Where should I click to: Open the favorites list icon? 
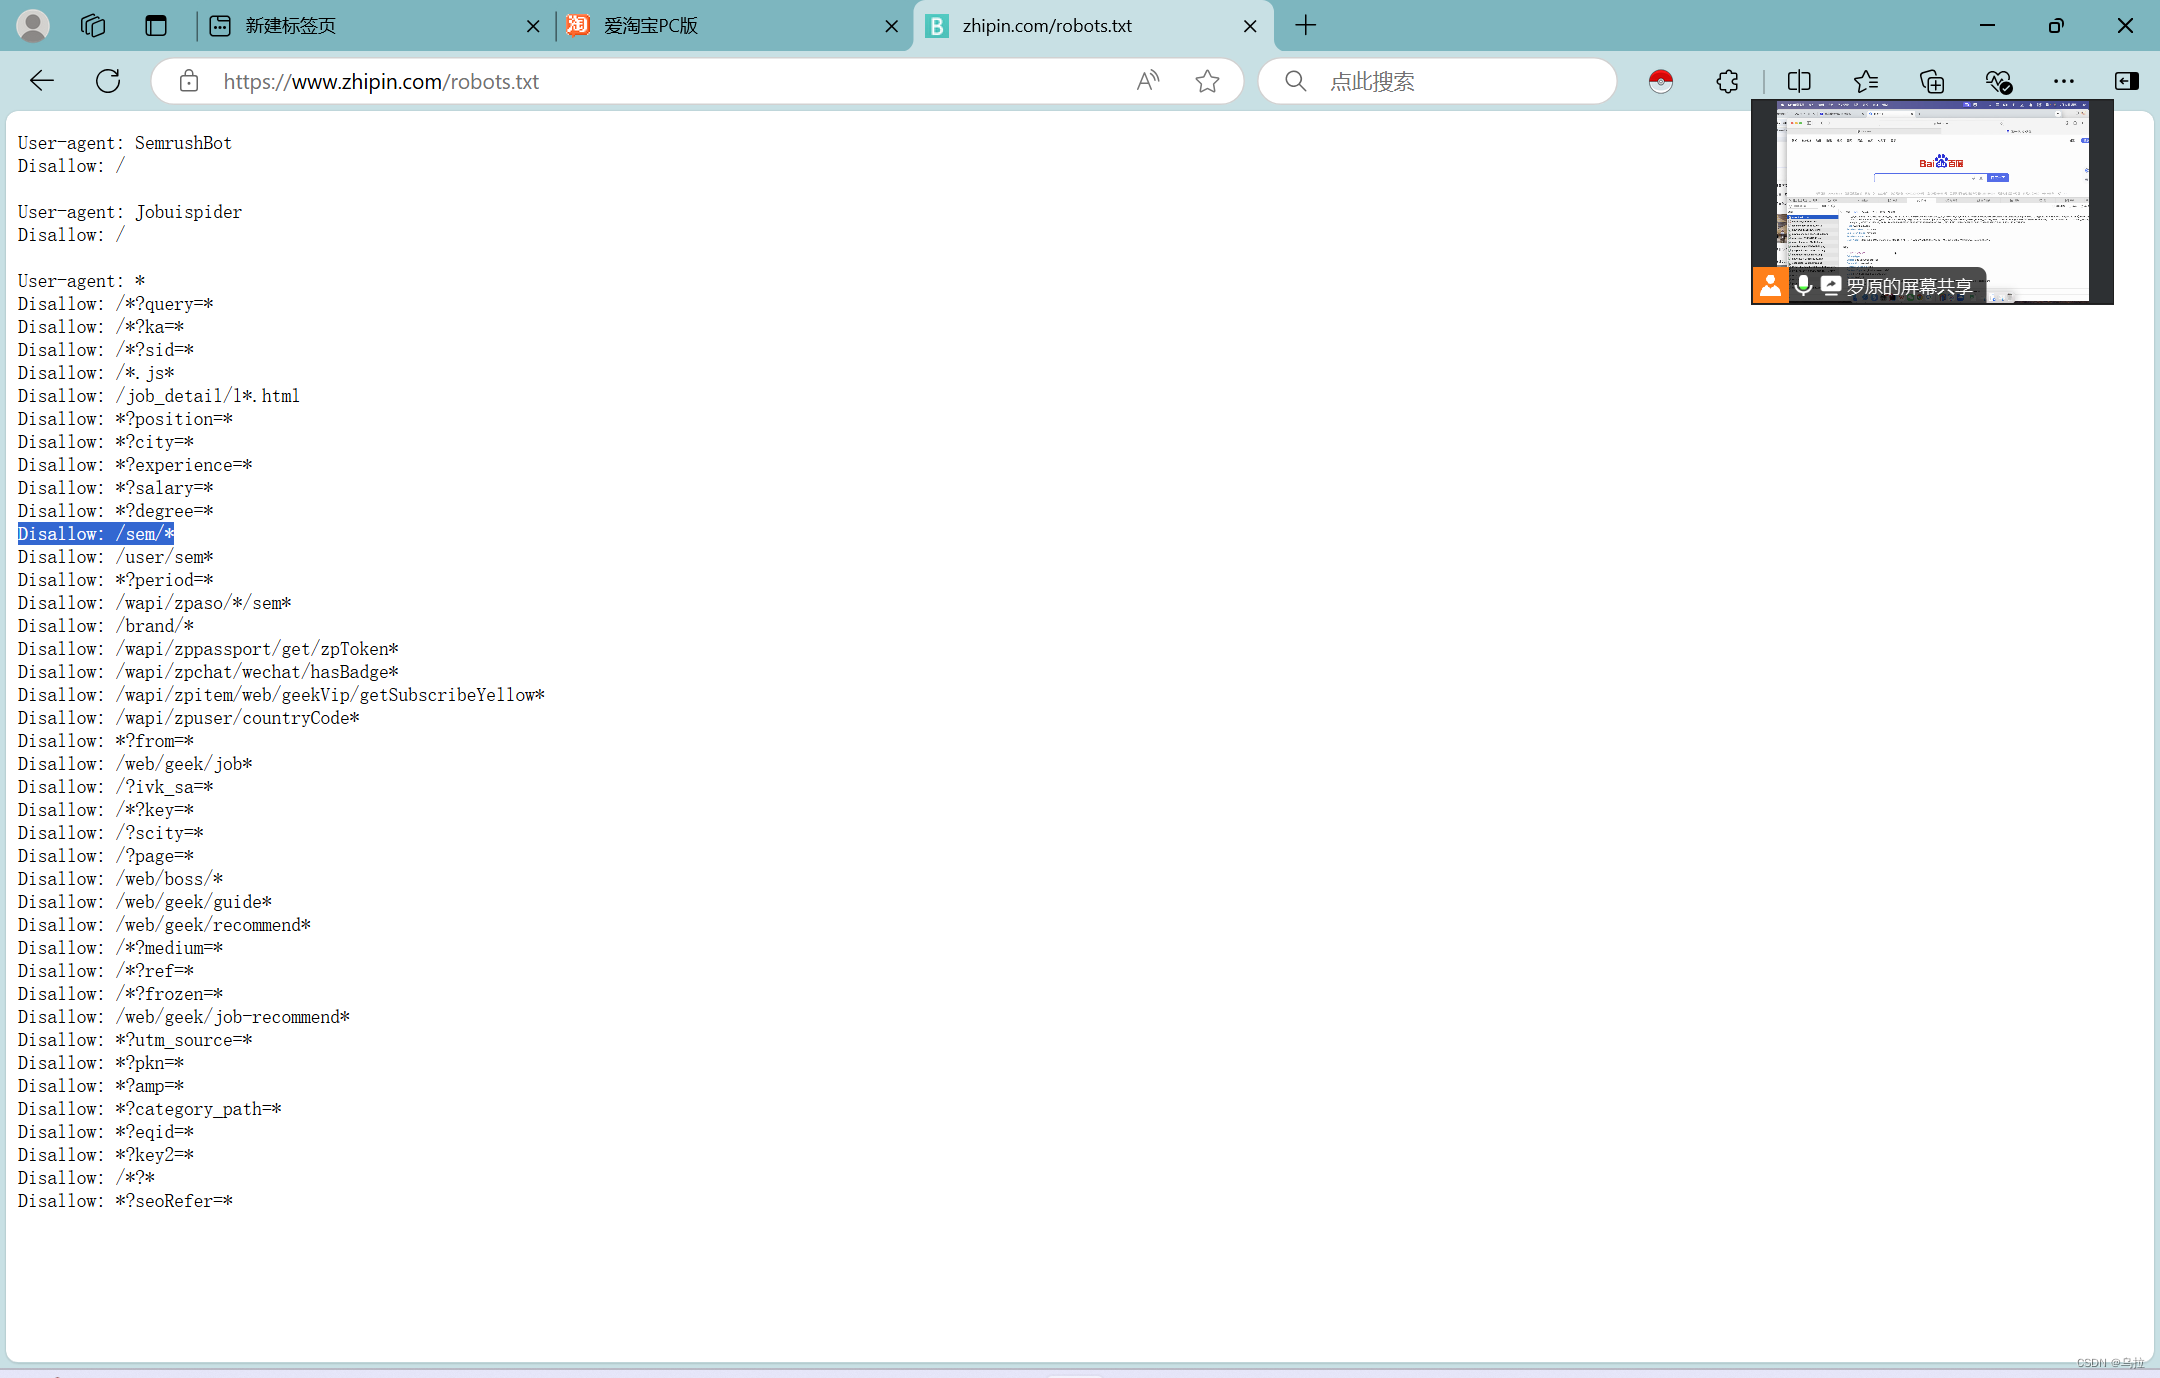point(1865,81)
